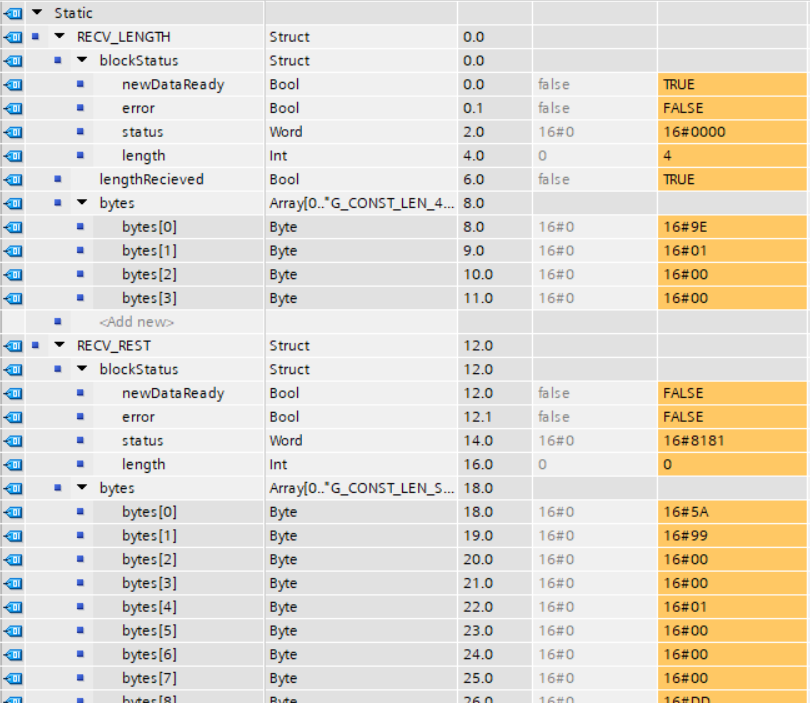This screenshot has height=703, width=810.
Task: Click monitor value 16#01 at offset 22.0
Action: click(732, 607)
